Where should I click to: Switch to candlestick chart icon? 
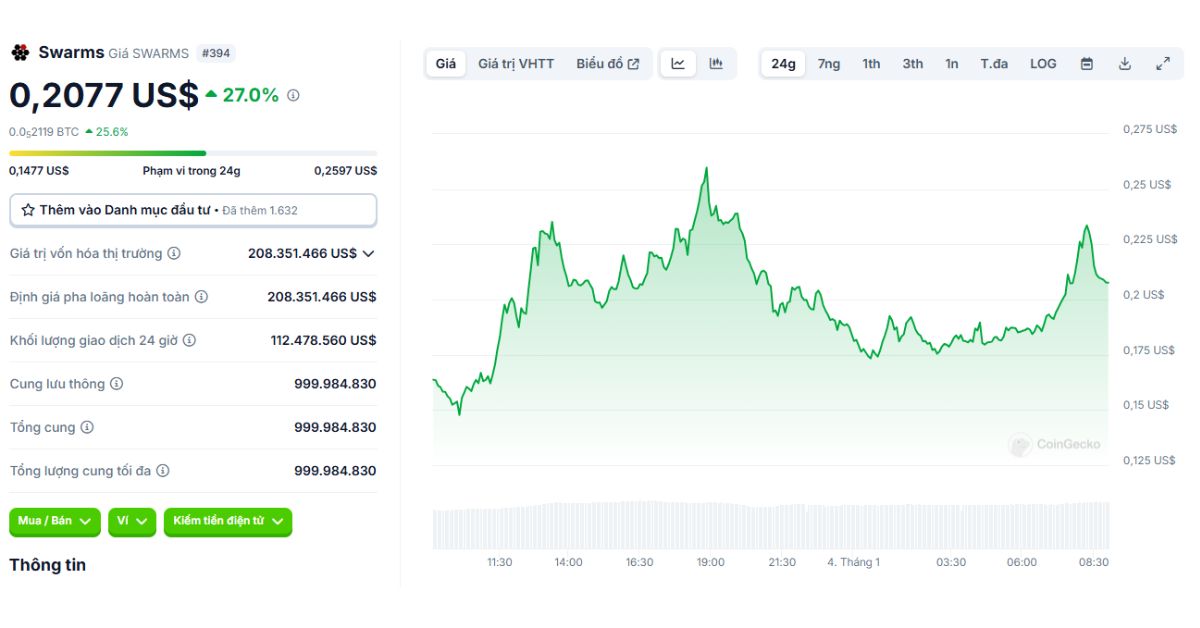pos(716,64)
